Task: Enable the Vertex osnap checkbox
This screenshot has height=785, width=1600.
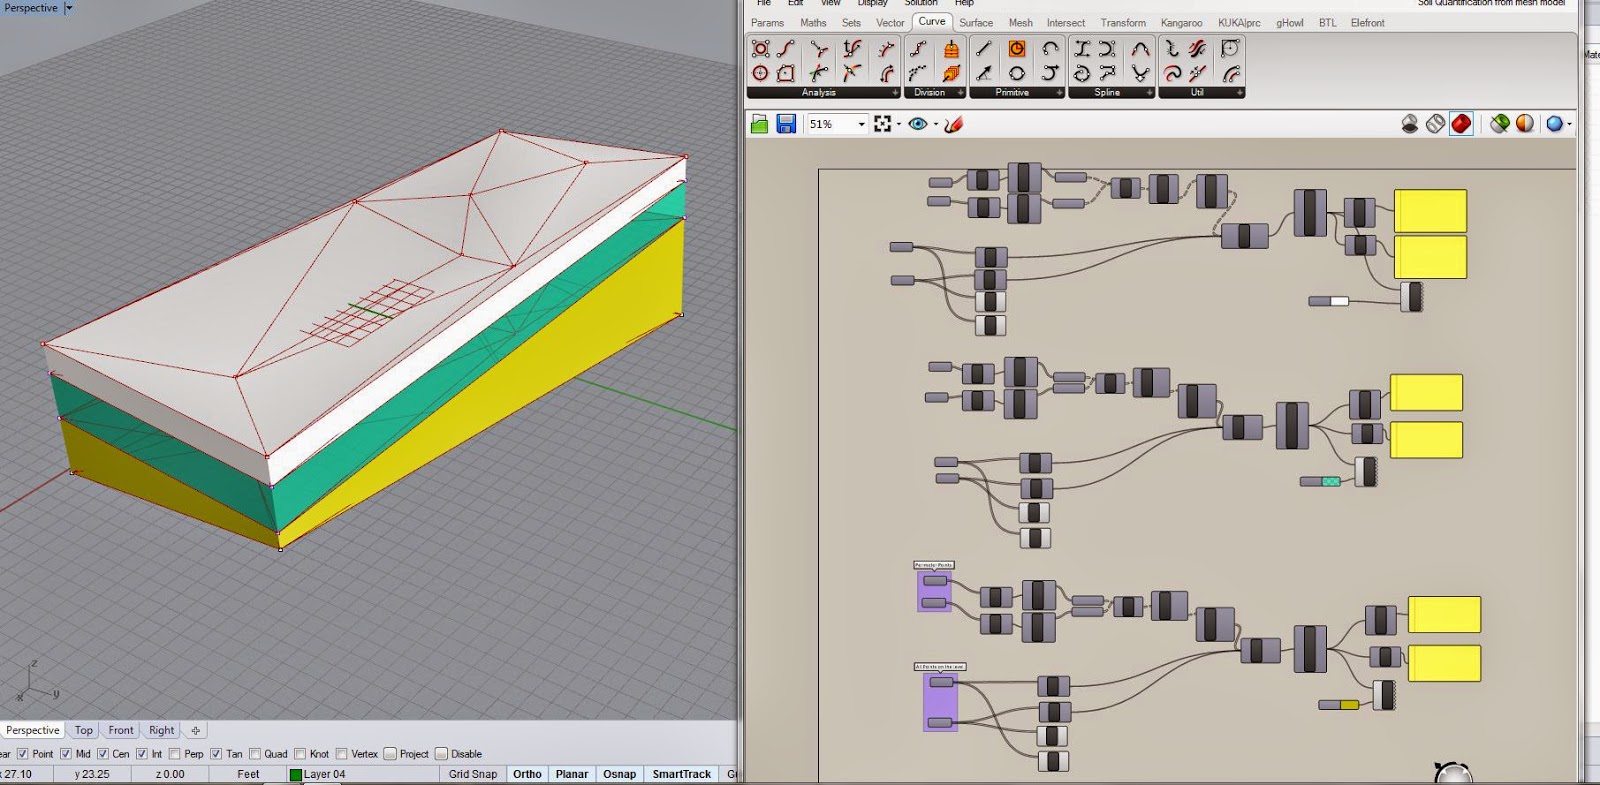Action: click(342, 754)
